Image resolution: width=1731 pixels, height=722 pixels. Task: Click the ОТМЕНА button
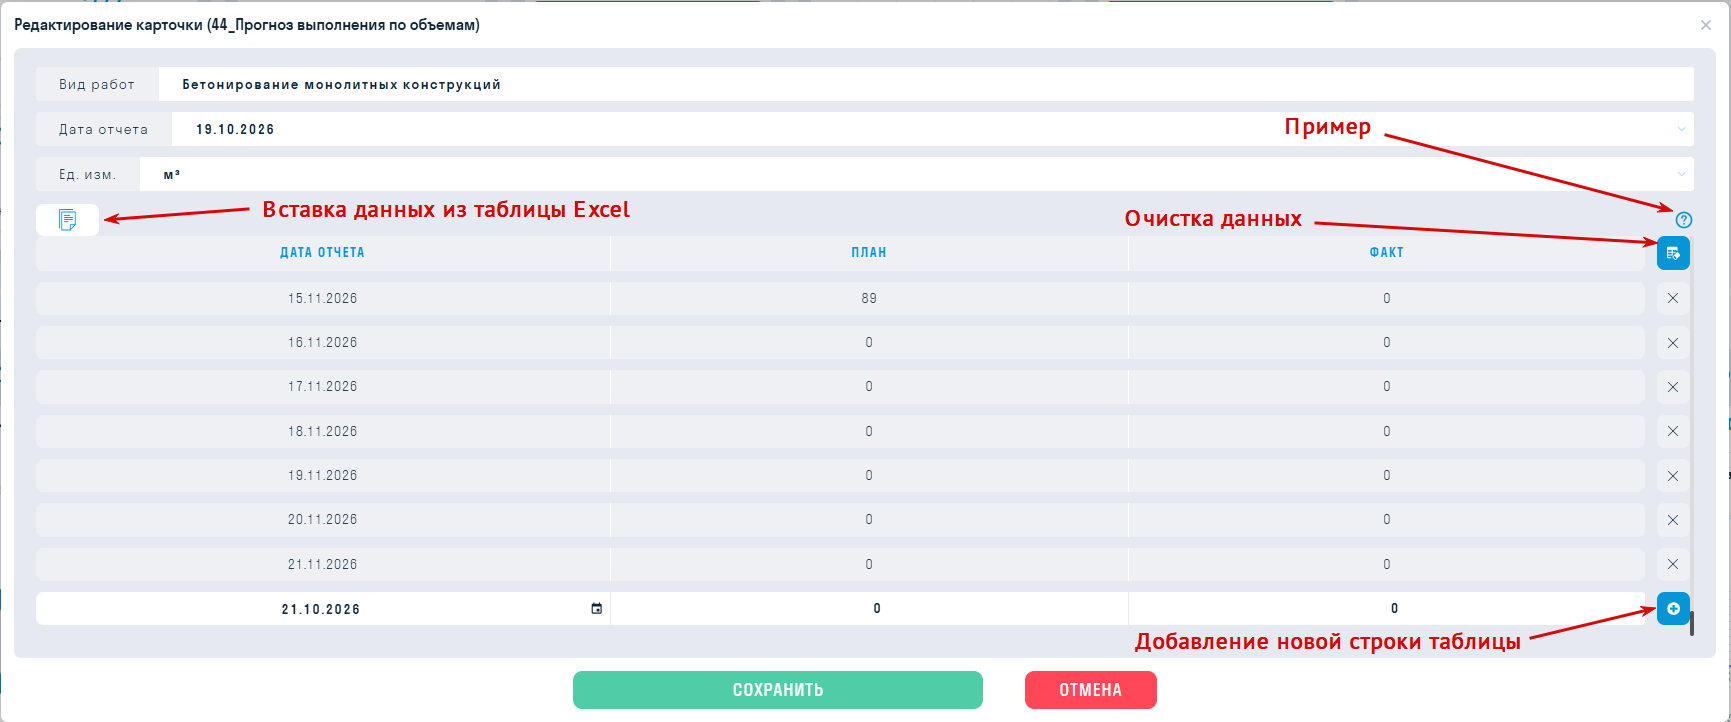coord(1091,690)
